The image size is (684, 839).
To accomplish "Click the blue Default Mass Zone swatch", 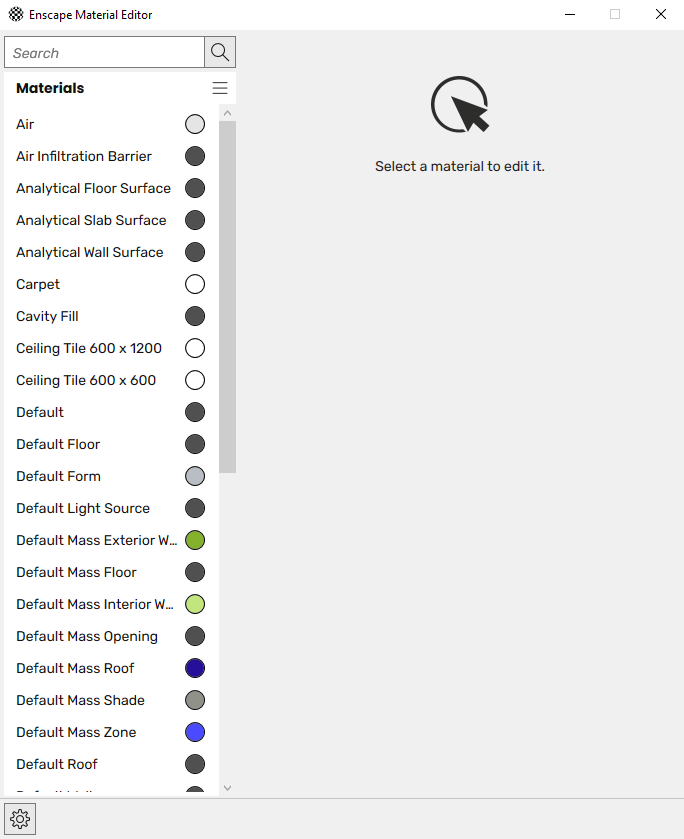I will pyautogui.click(x=195, y=732).
